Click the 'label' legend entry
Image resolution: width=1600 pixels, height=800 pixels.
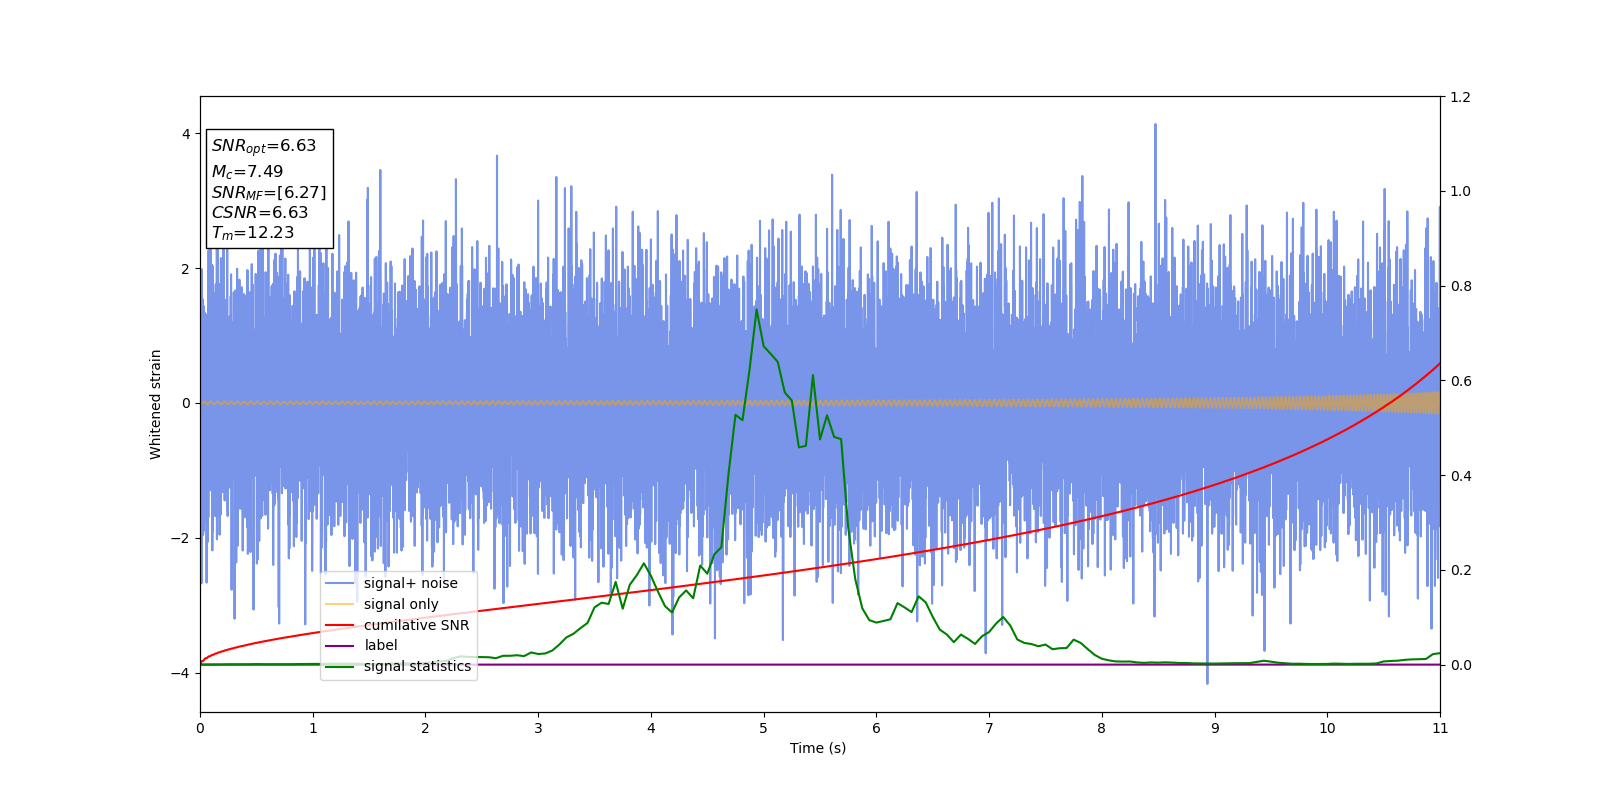(x=361, y=645)
